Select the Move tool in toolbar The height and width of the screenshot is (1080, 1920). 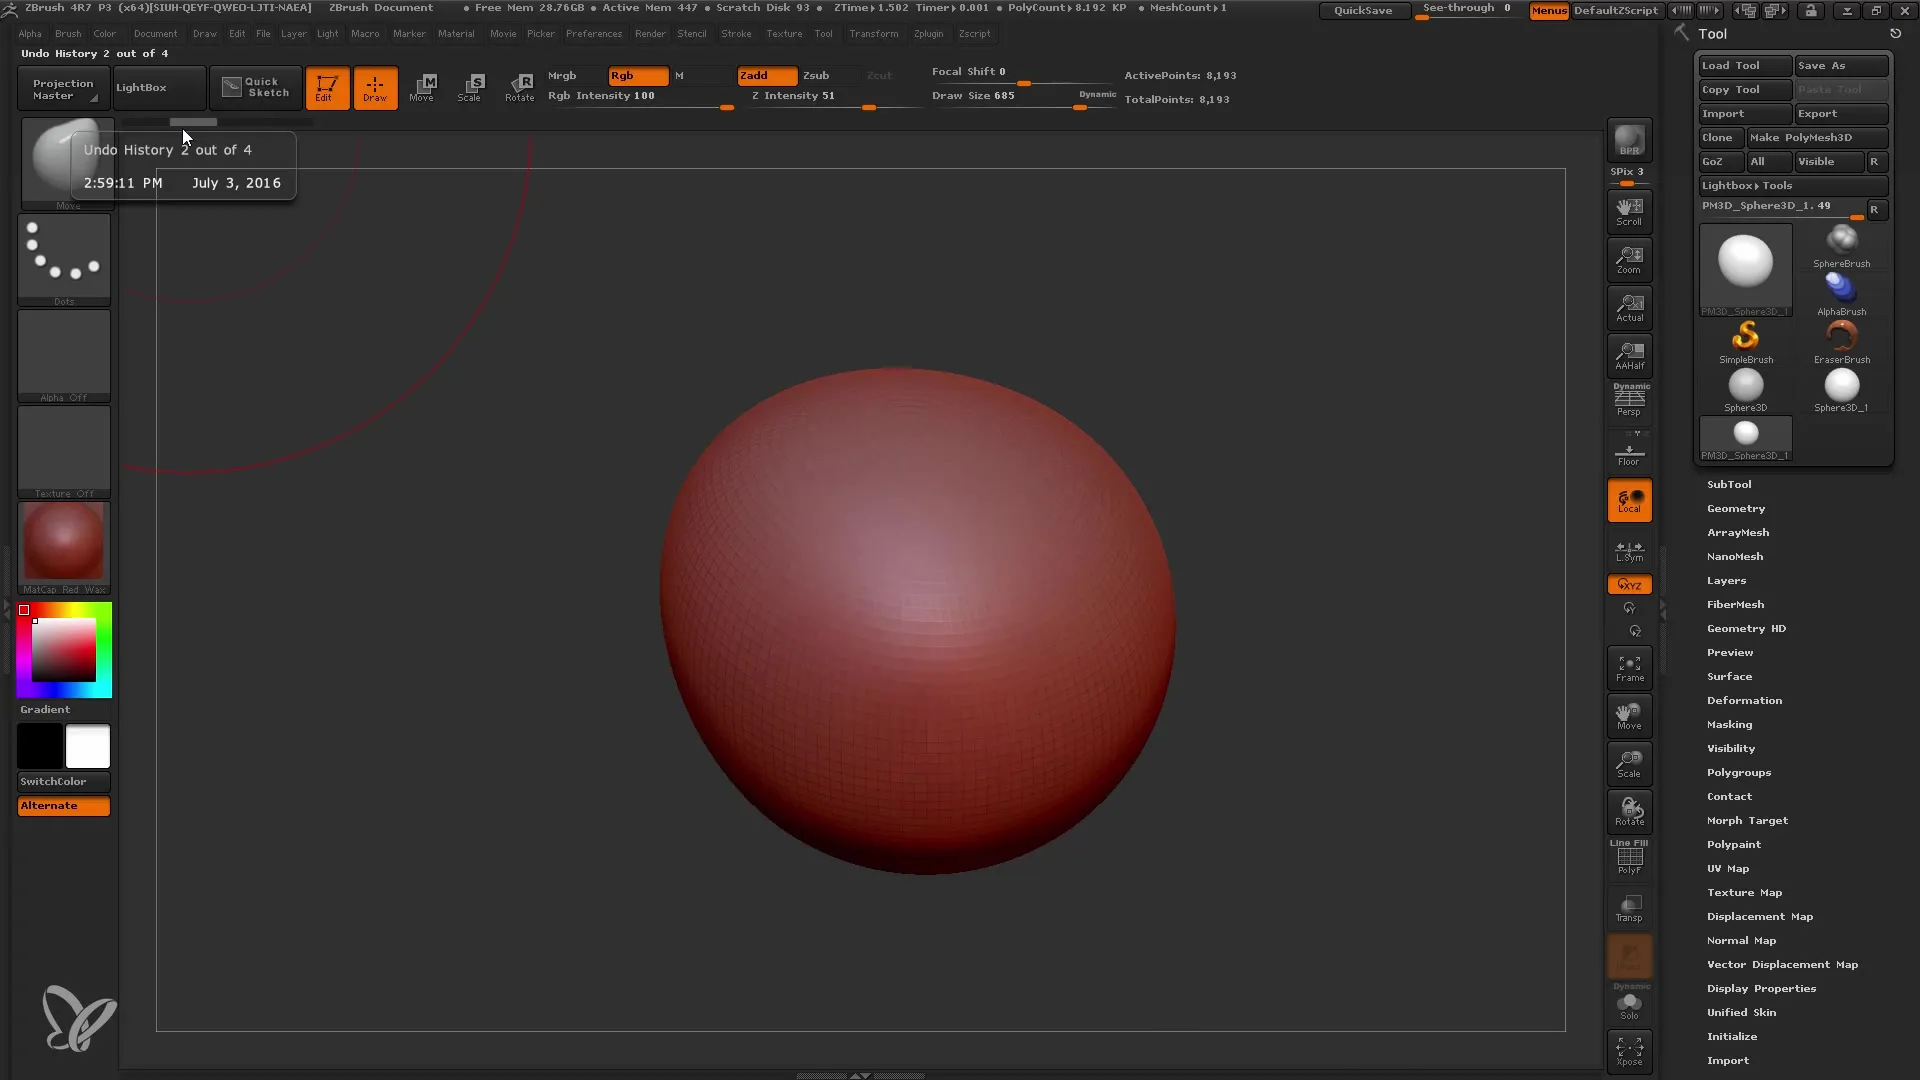(x=422, y=88)
